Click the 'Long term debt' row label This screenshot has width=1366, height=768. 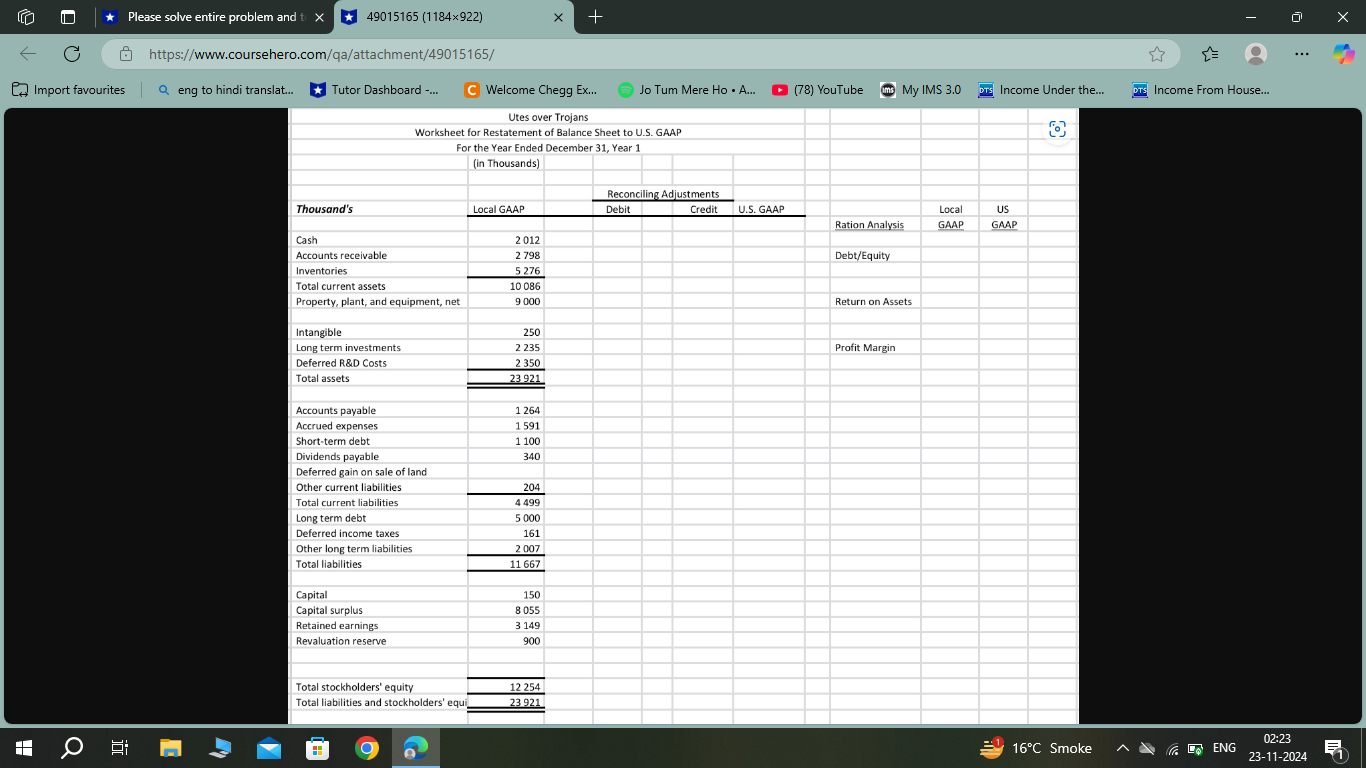tap(331, 518)
